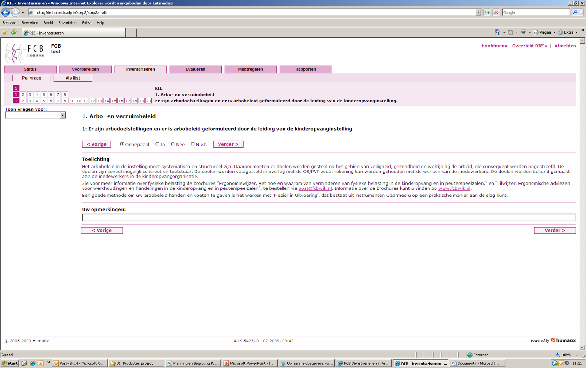The height and width of the screenshot is (368, 586).
Task: Expand the address bar history dropdown arrow
Action: click(478, 13)
